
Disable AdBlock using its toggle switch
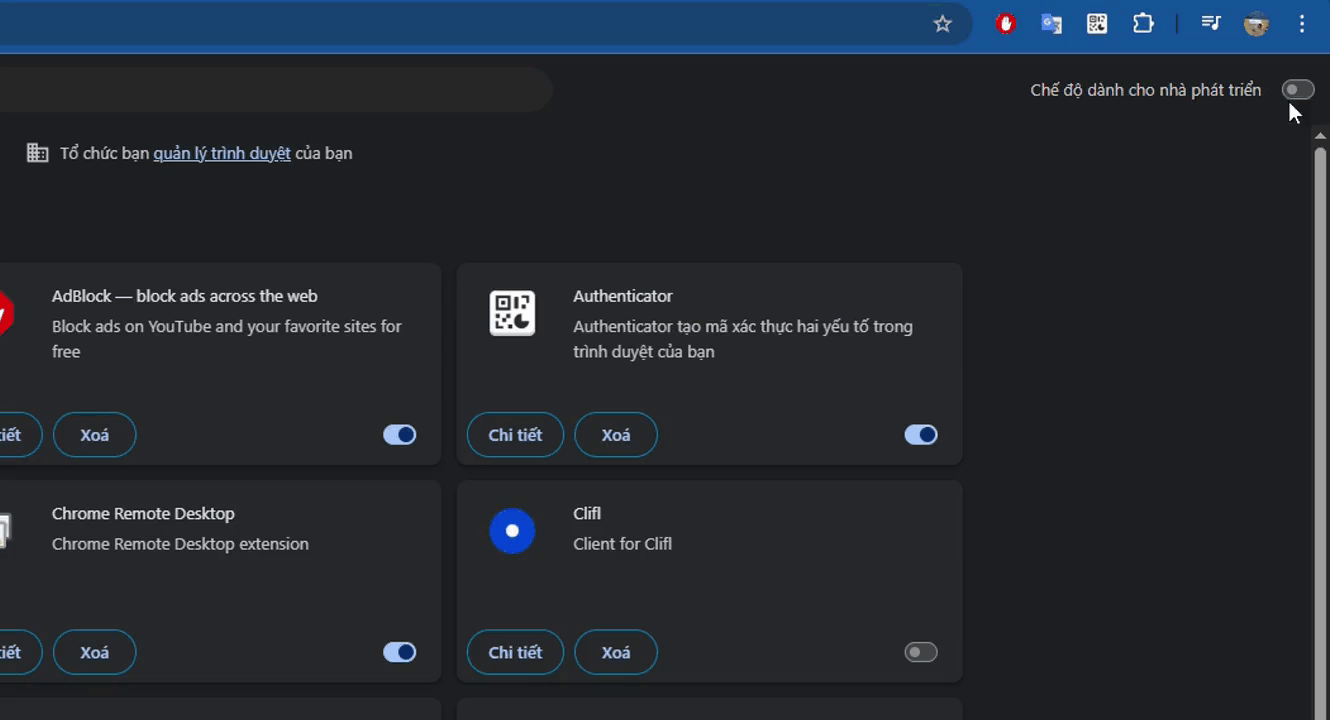coord(399,434)
